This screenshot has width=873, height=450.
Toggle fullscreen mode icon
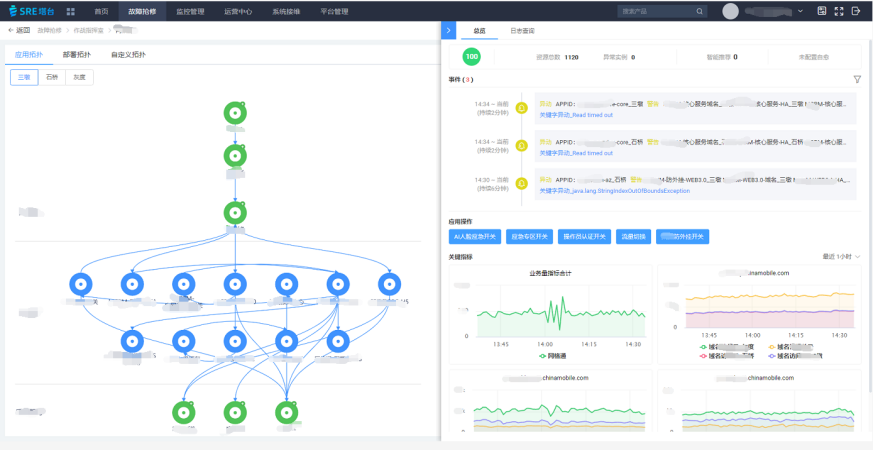coord(839,11)
